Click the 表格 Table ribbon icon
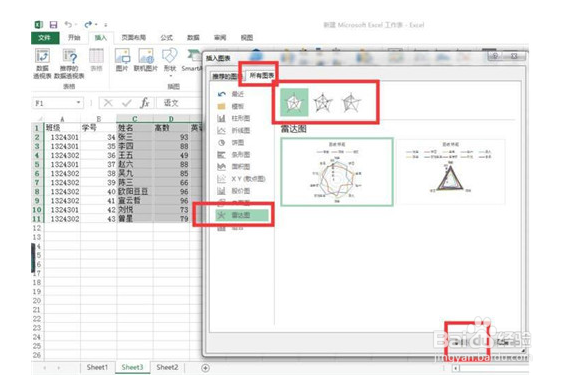Viewport: 565px width, 377px height. point(96,60)
